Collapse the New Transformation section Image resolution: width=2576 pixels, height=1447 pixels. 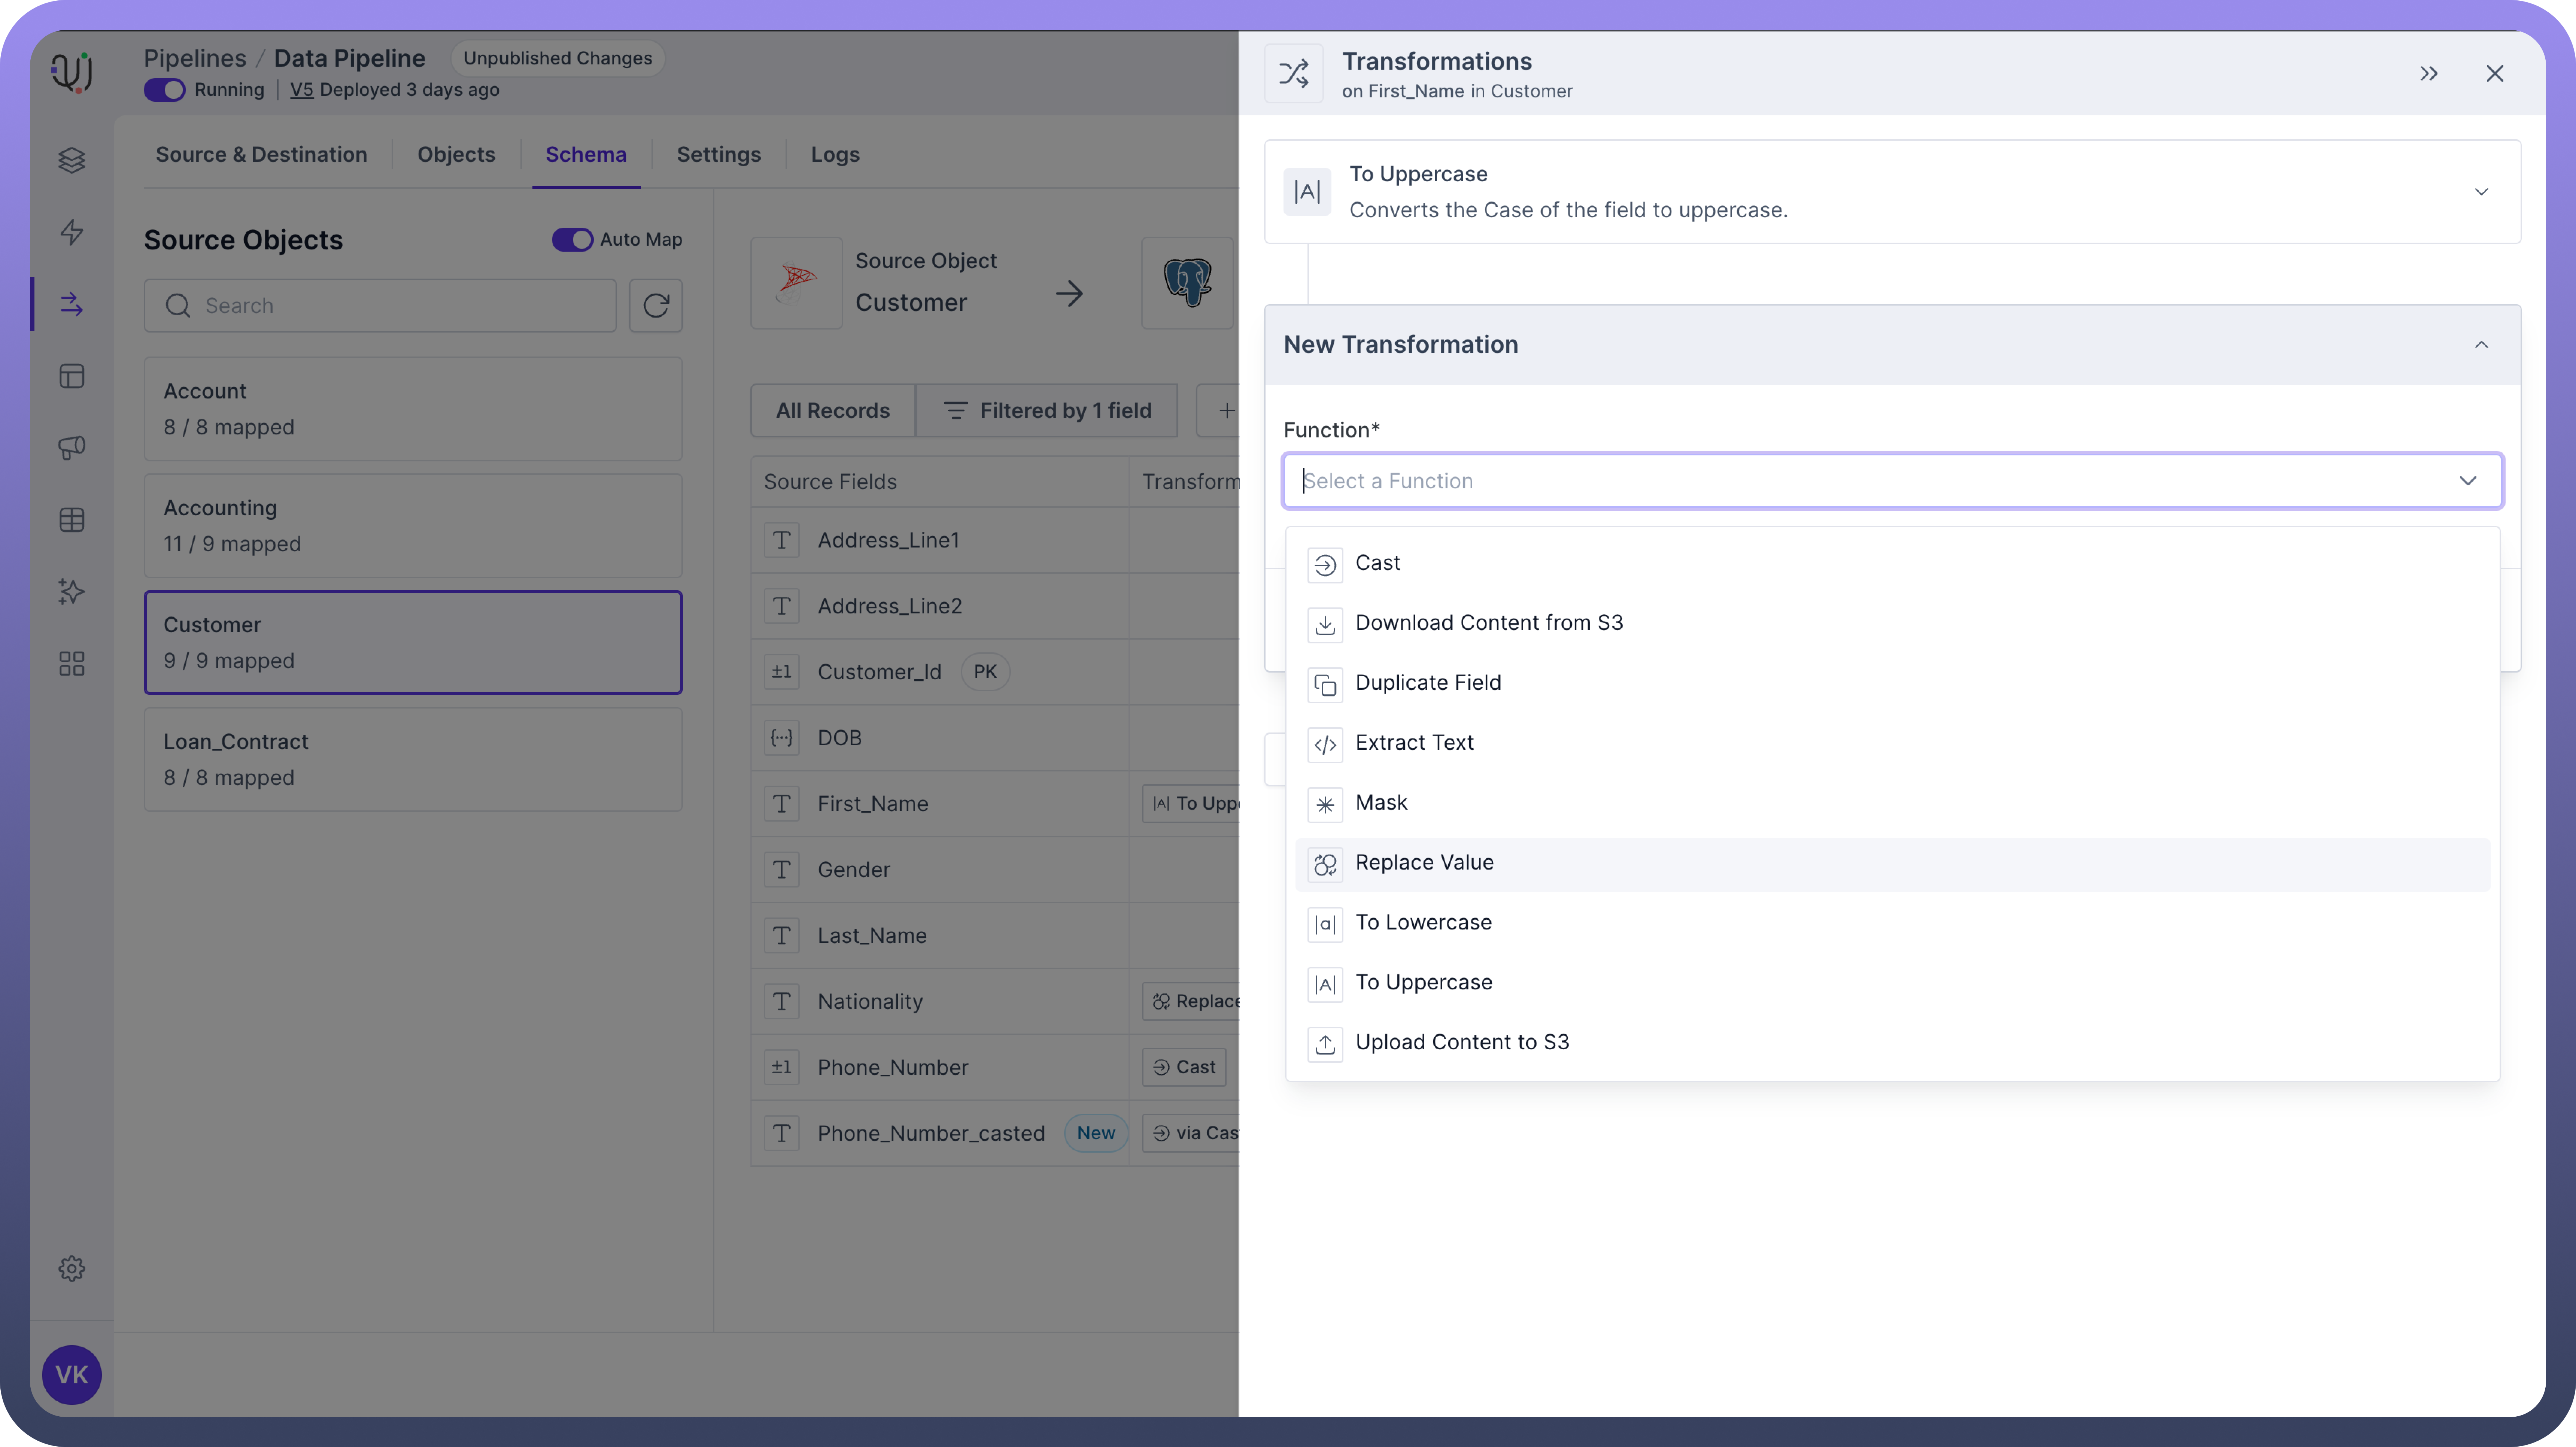coord(2480,345)
